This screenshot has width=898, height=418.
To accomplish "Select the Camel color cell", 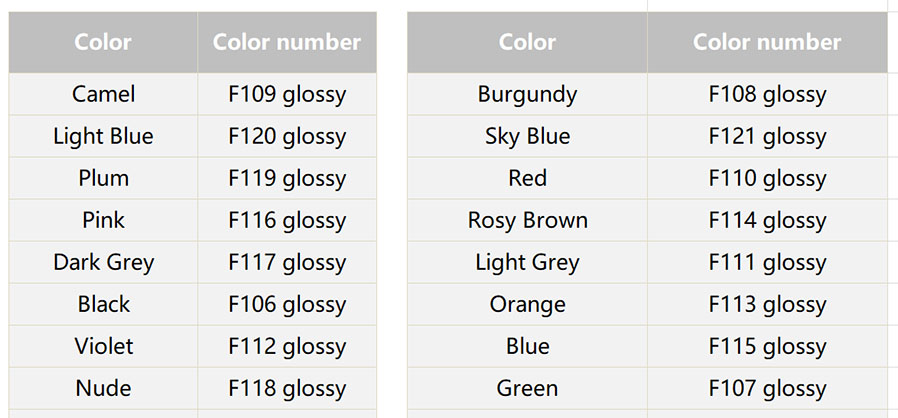I will coord(103,94).
